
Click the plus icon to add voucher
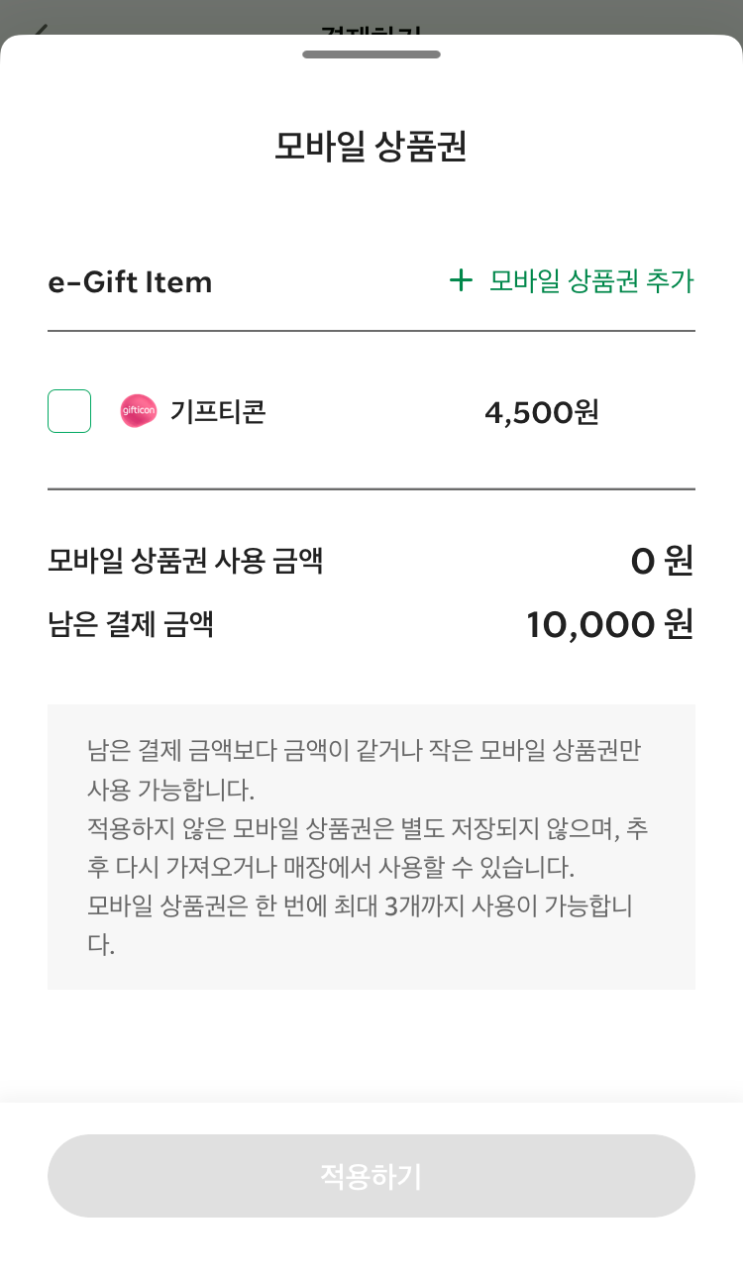point(460,281)
